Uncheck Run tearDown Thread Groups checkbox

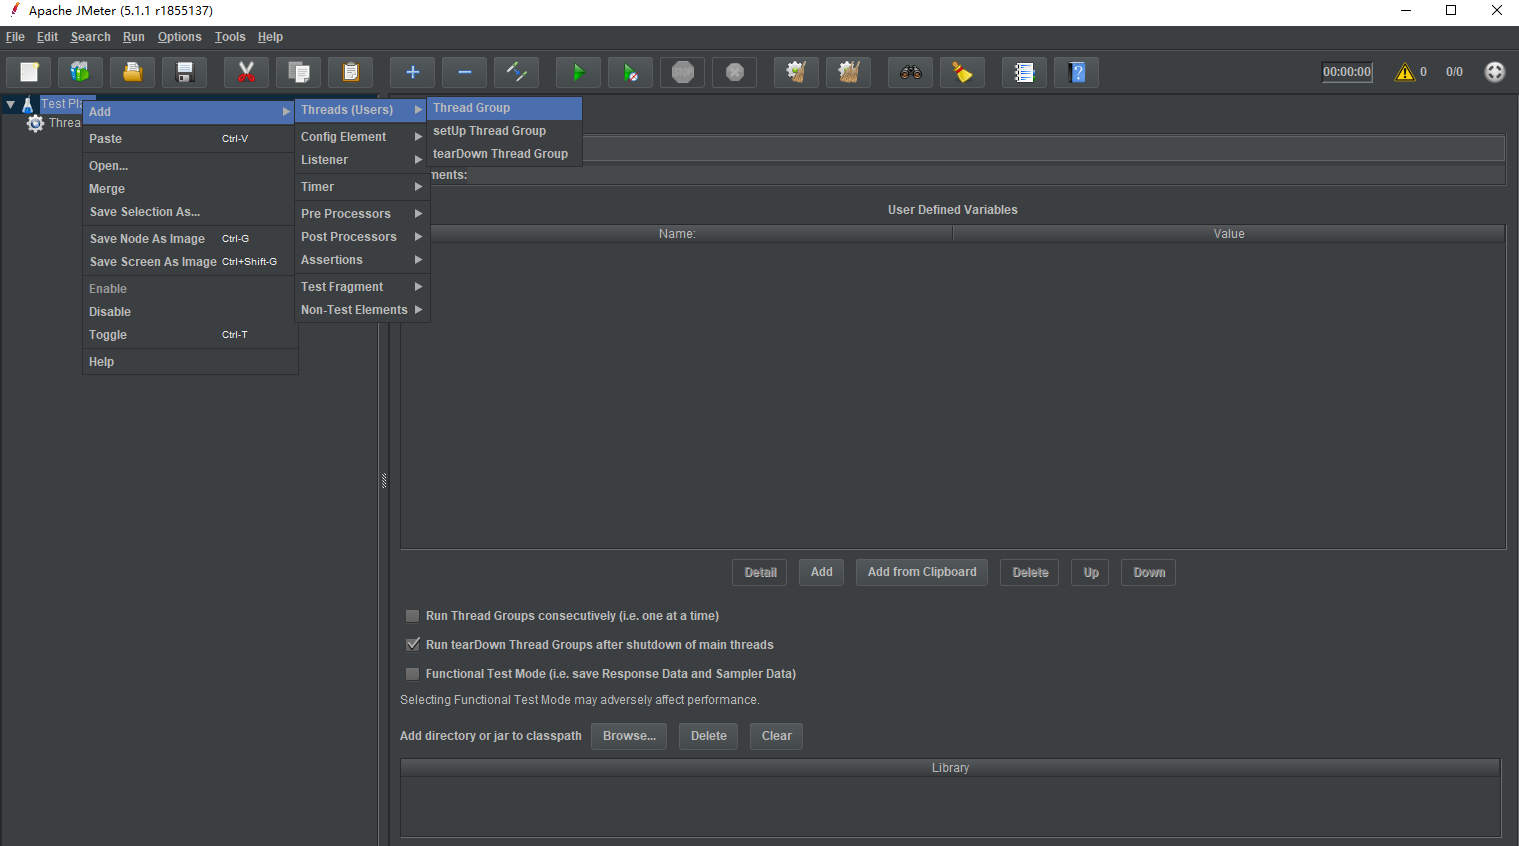(x=412, y=645)
